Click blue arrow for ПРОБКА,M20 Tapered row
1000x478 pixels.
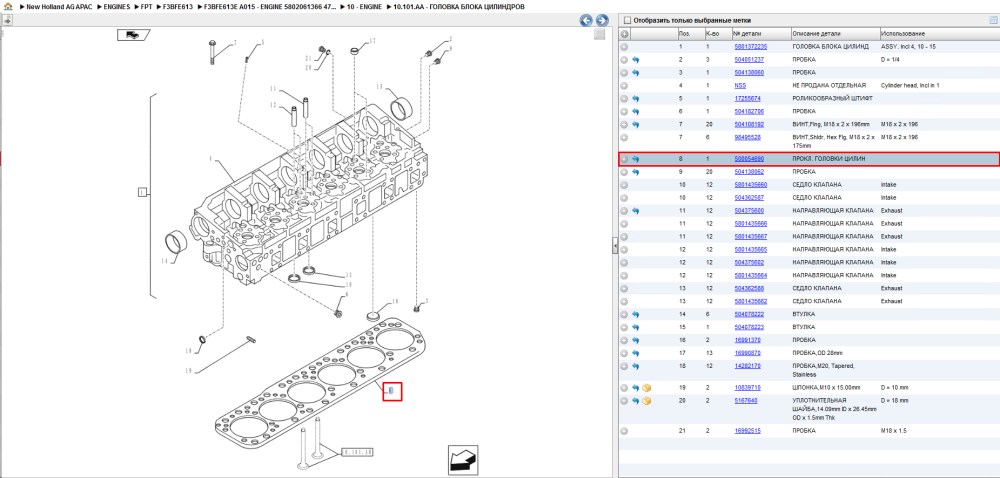636,366
